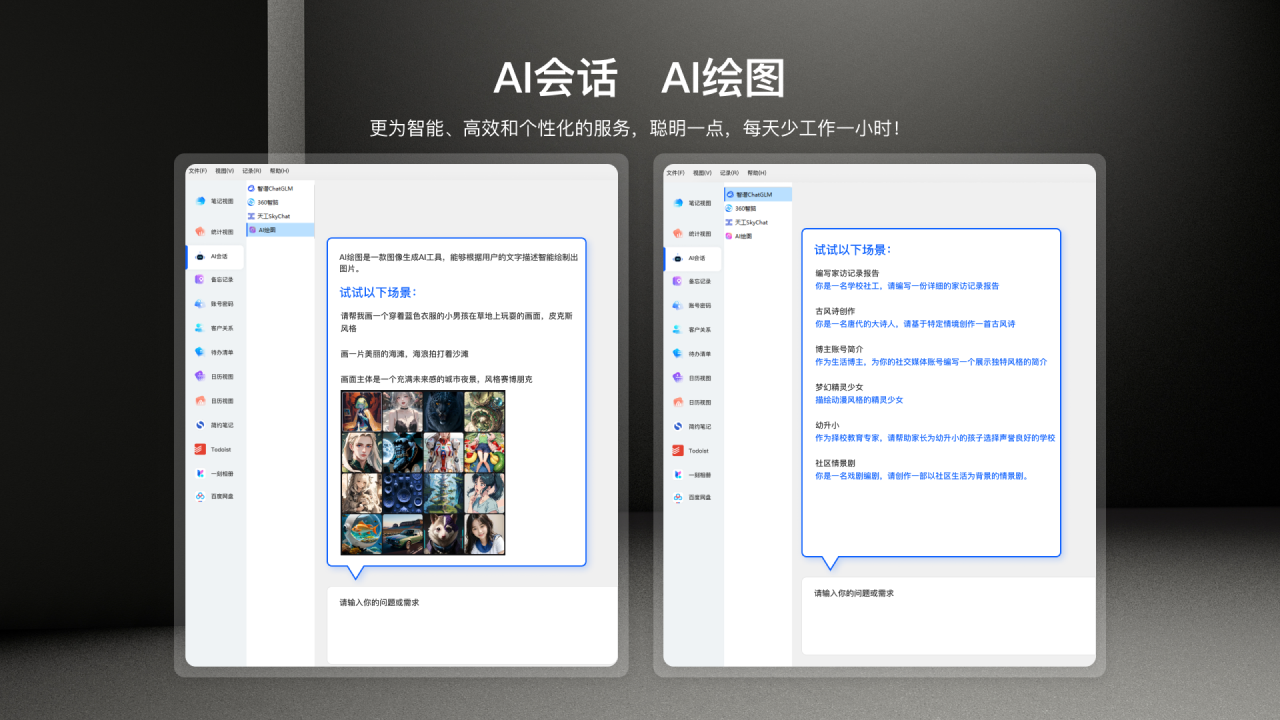Image resolution: width=1280 pixels, height=720 pixels.
Task: Select AI绘图 in right window model list
Action: click(743, 236)
